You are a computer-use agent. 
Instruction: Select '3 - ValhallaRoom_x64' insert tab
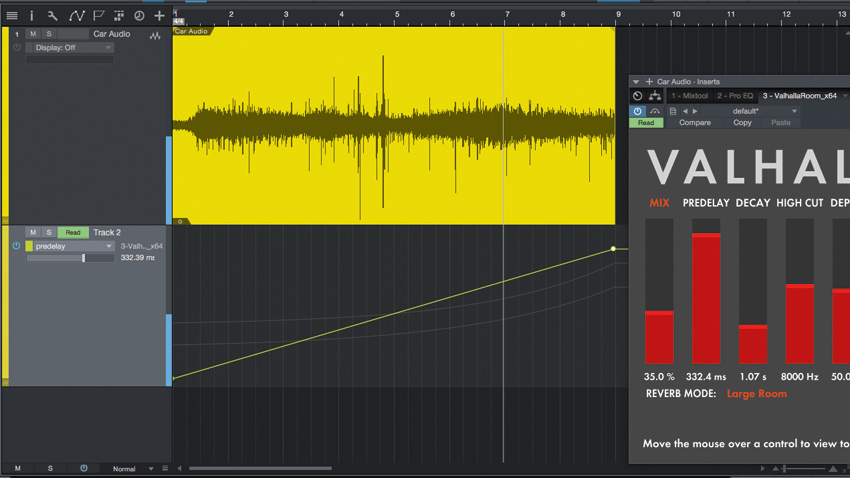tap(800, 96)
